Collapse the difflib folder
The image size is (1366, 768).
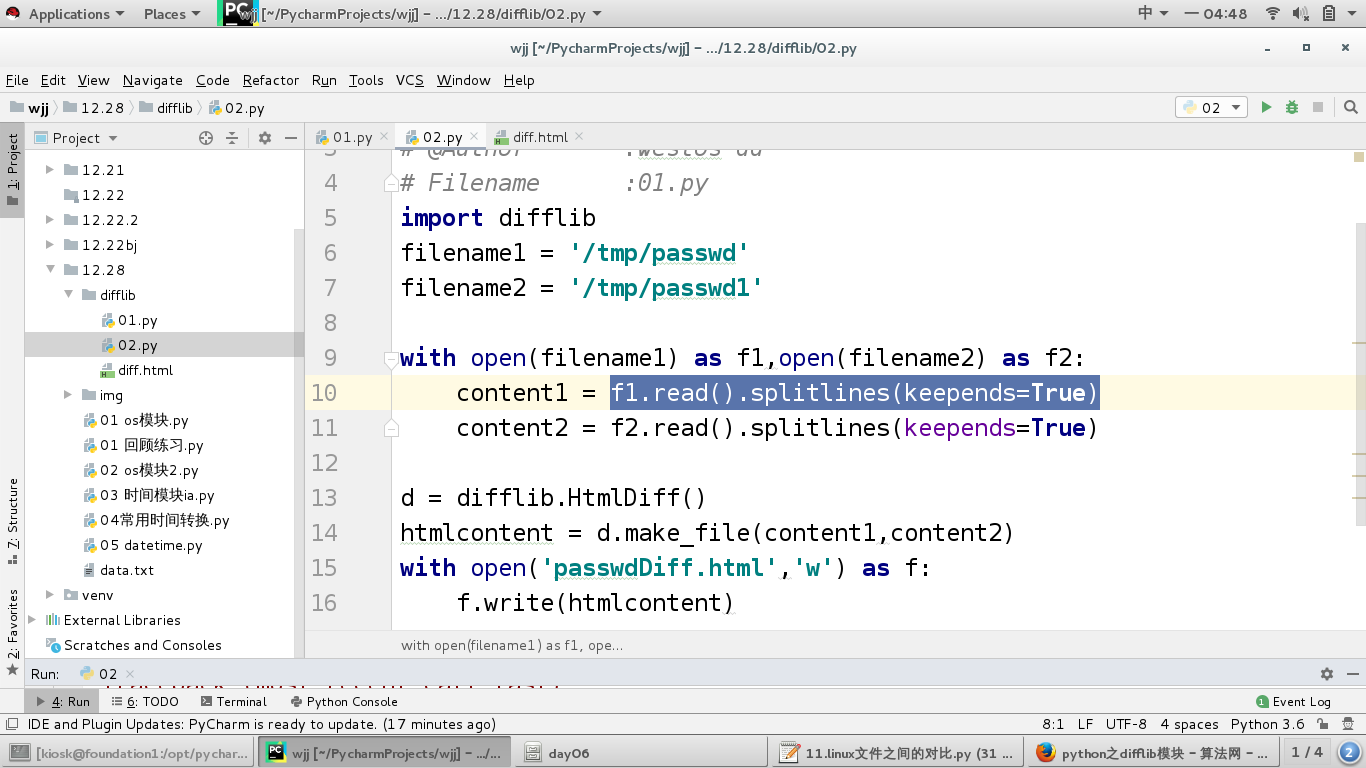coord(68,295)
